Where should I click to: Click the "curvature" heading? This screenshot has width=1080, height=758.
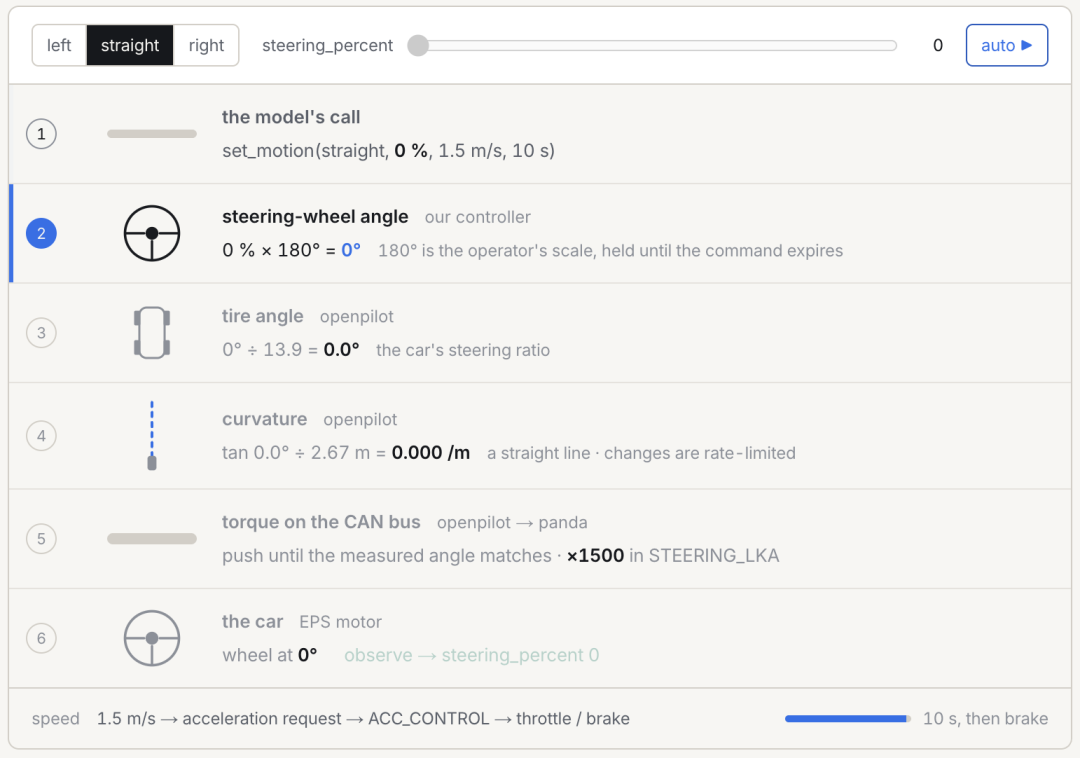(x=264, y=419)
